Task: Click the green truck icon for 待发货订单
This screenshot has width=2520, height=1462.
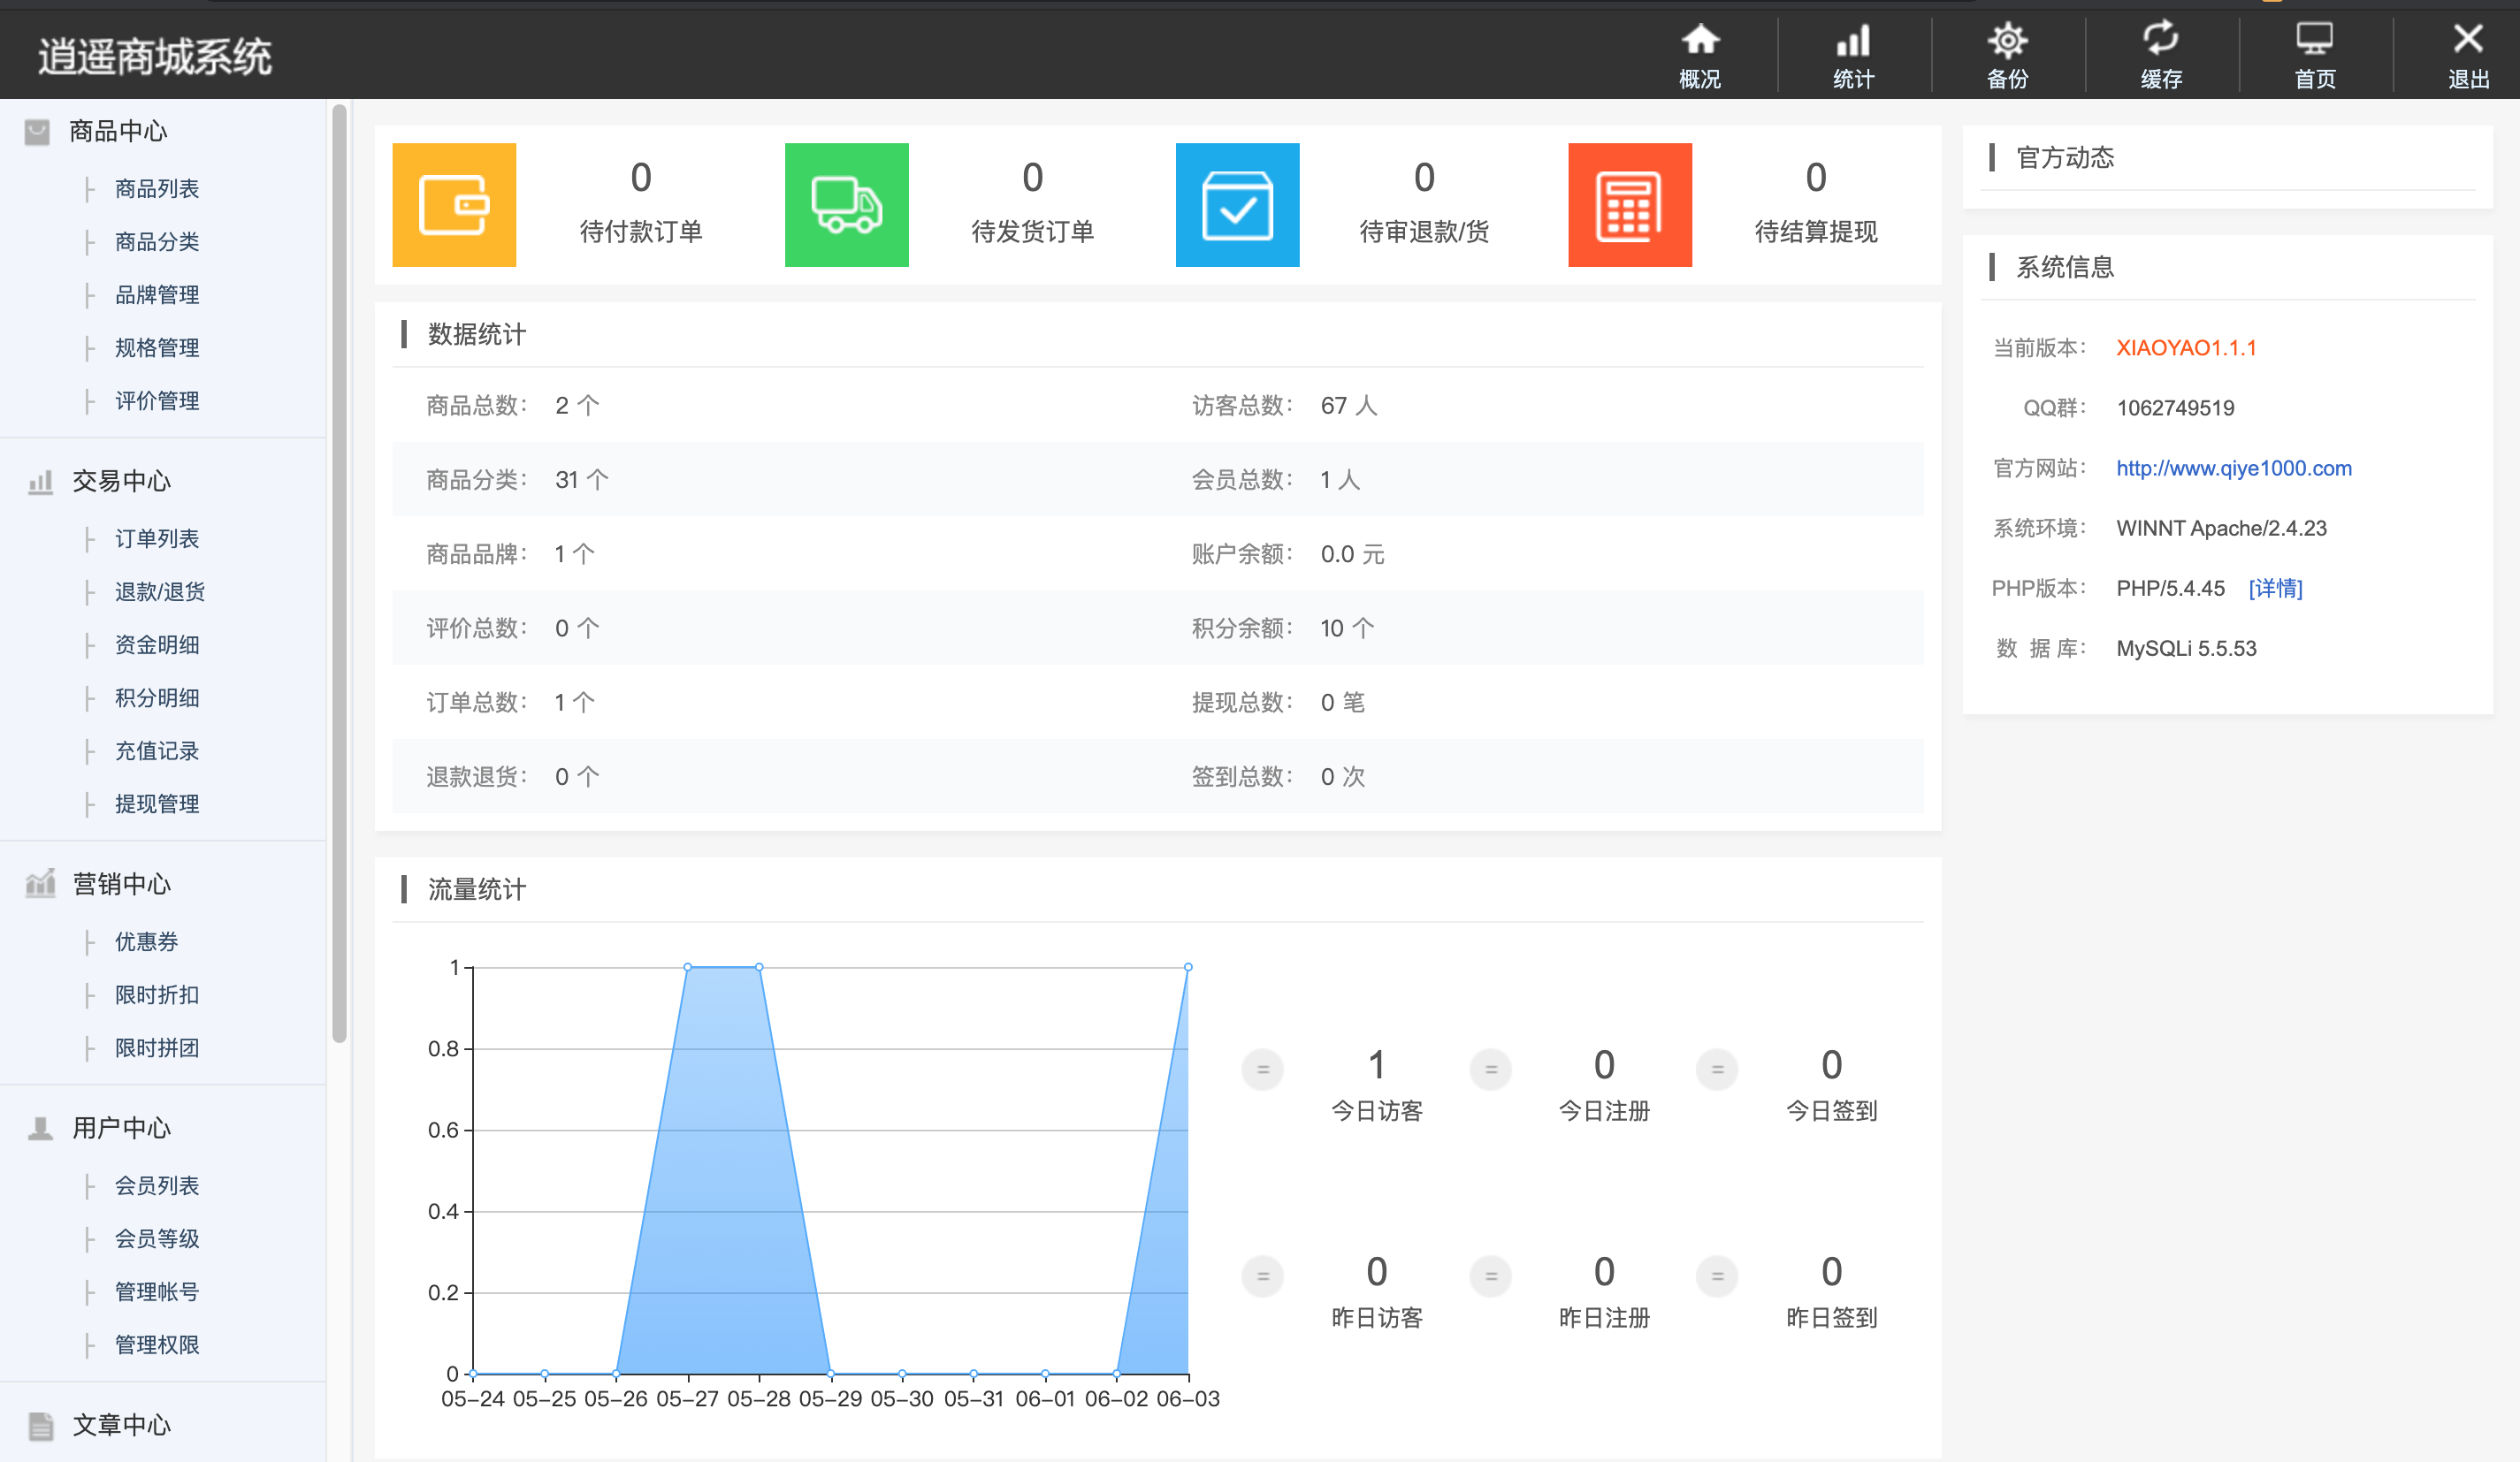Action: coord(846,205)
